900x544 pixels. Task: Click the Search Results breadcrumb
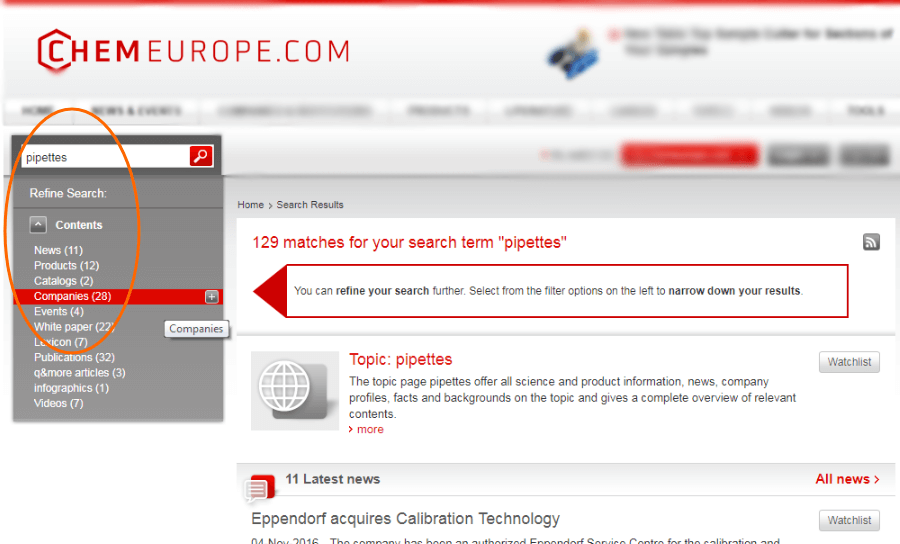pyautogui.click(x=310, y=205)
